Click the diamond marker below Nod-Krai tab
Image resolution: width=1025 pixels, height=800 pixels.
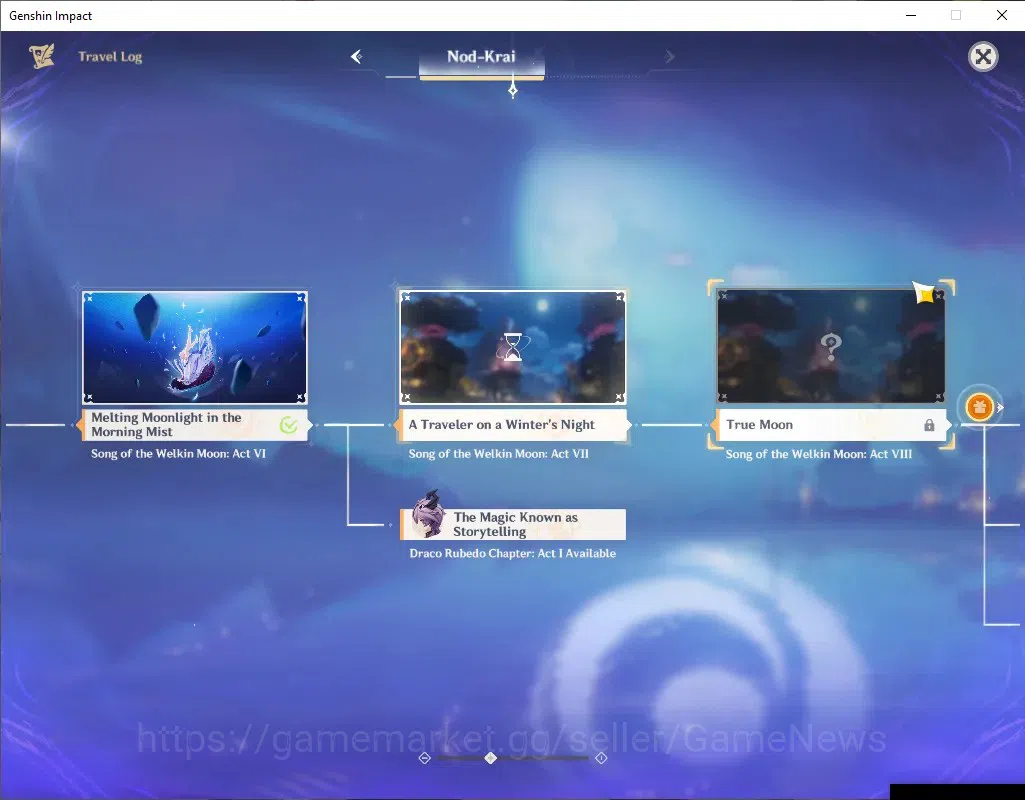coord(513,90)
